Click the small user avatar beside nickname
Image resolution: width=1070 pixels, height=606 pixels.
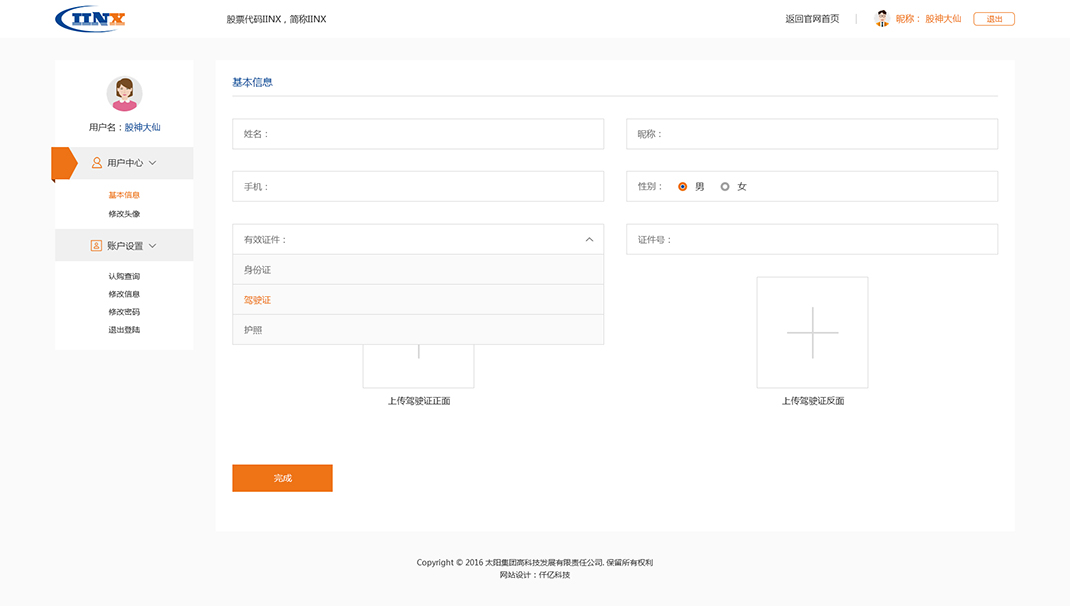click(x=882, y=18)
